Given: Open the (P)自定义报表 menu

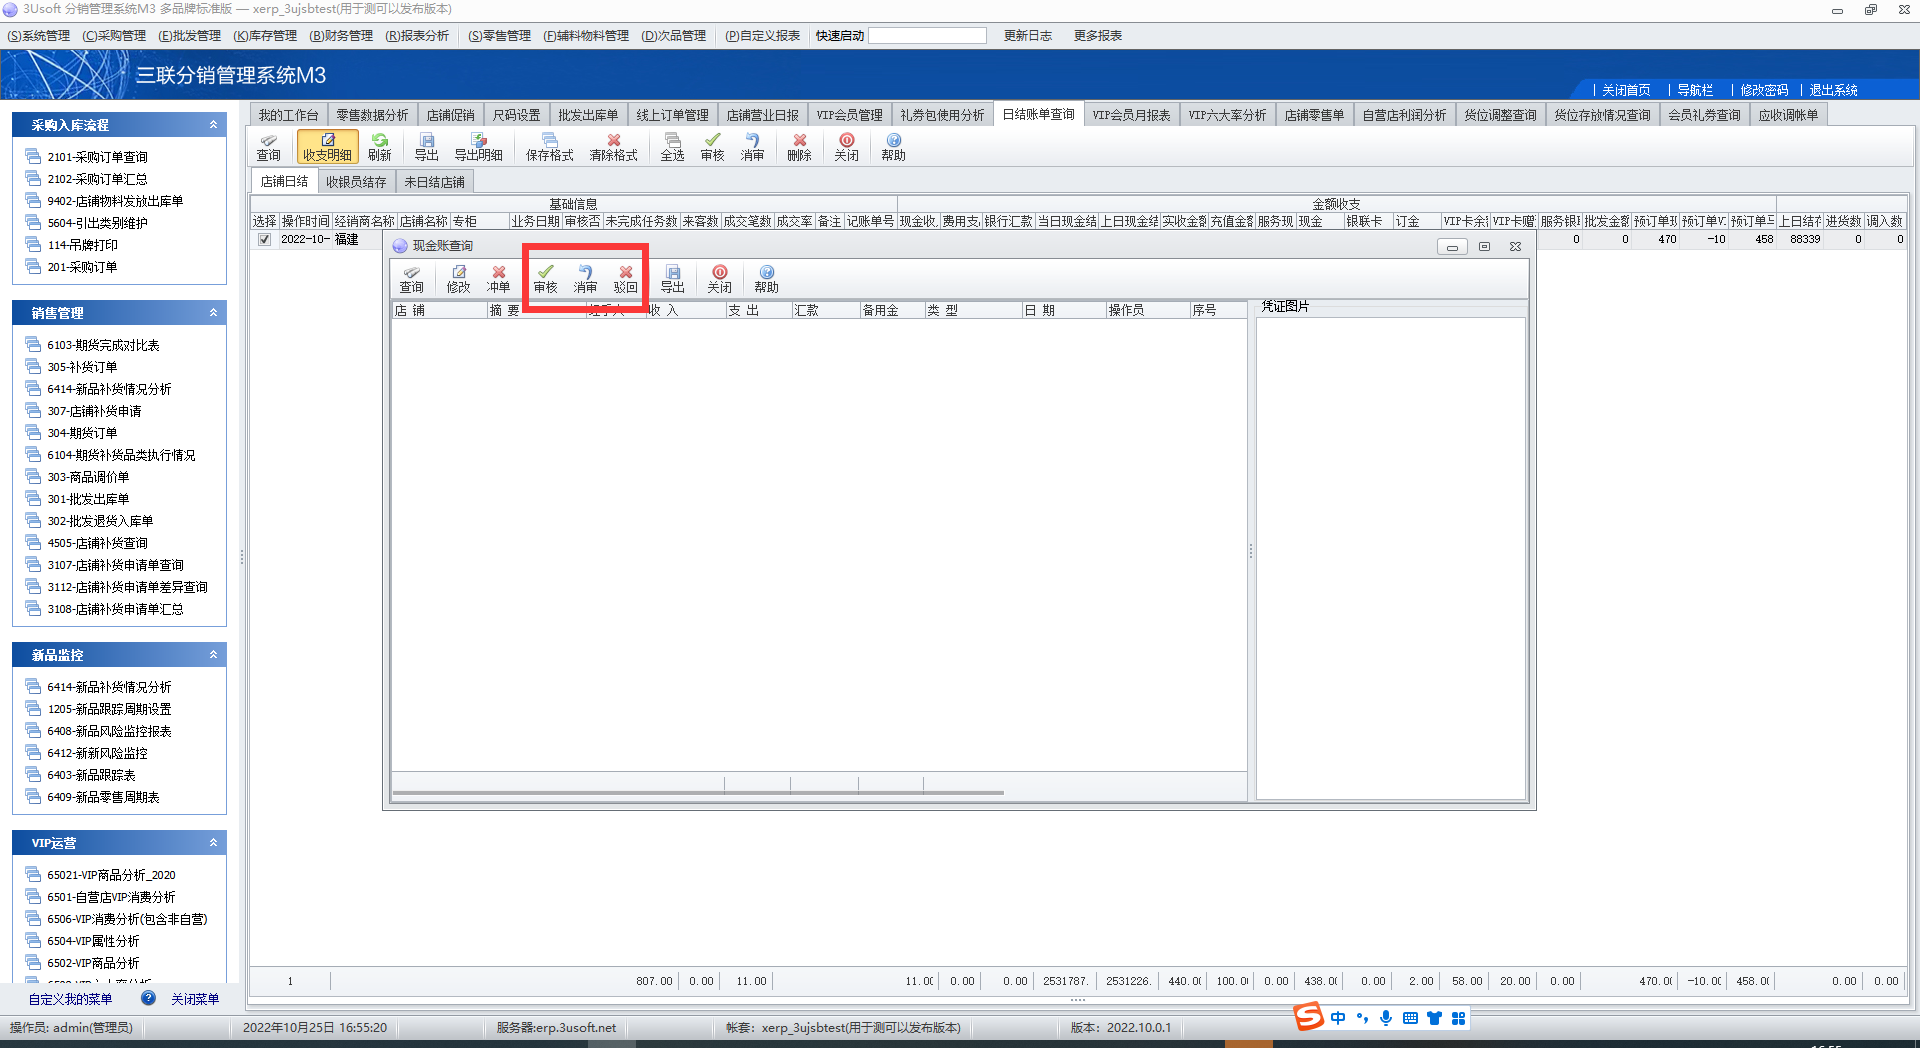Looking at the screenshot, I should point(762,36).
